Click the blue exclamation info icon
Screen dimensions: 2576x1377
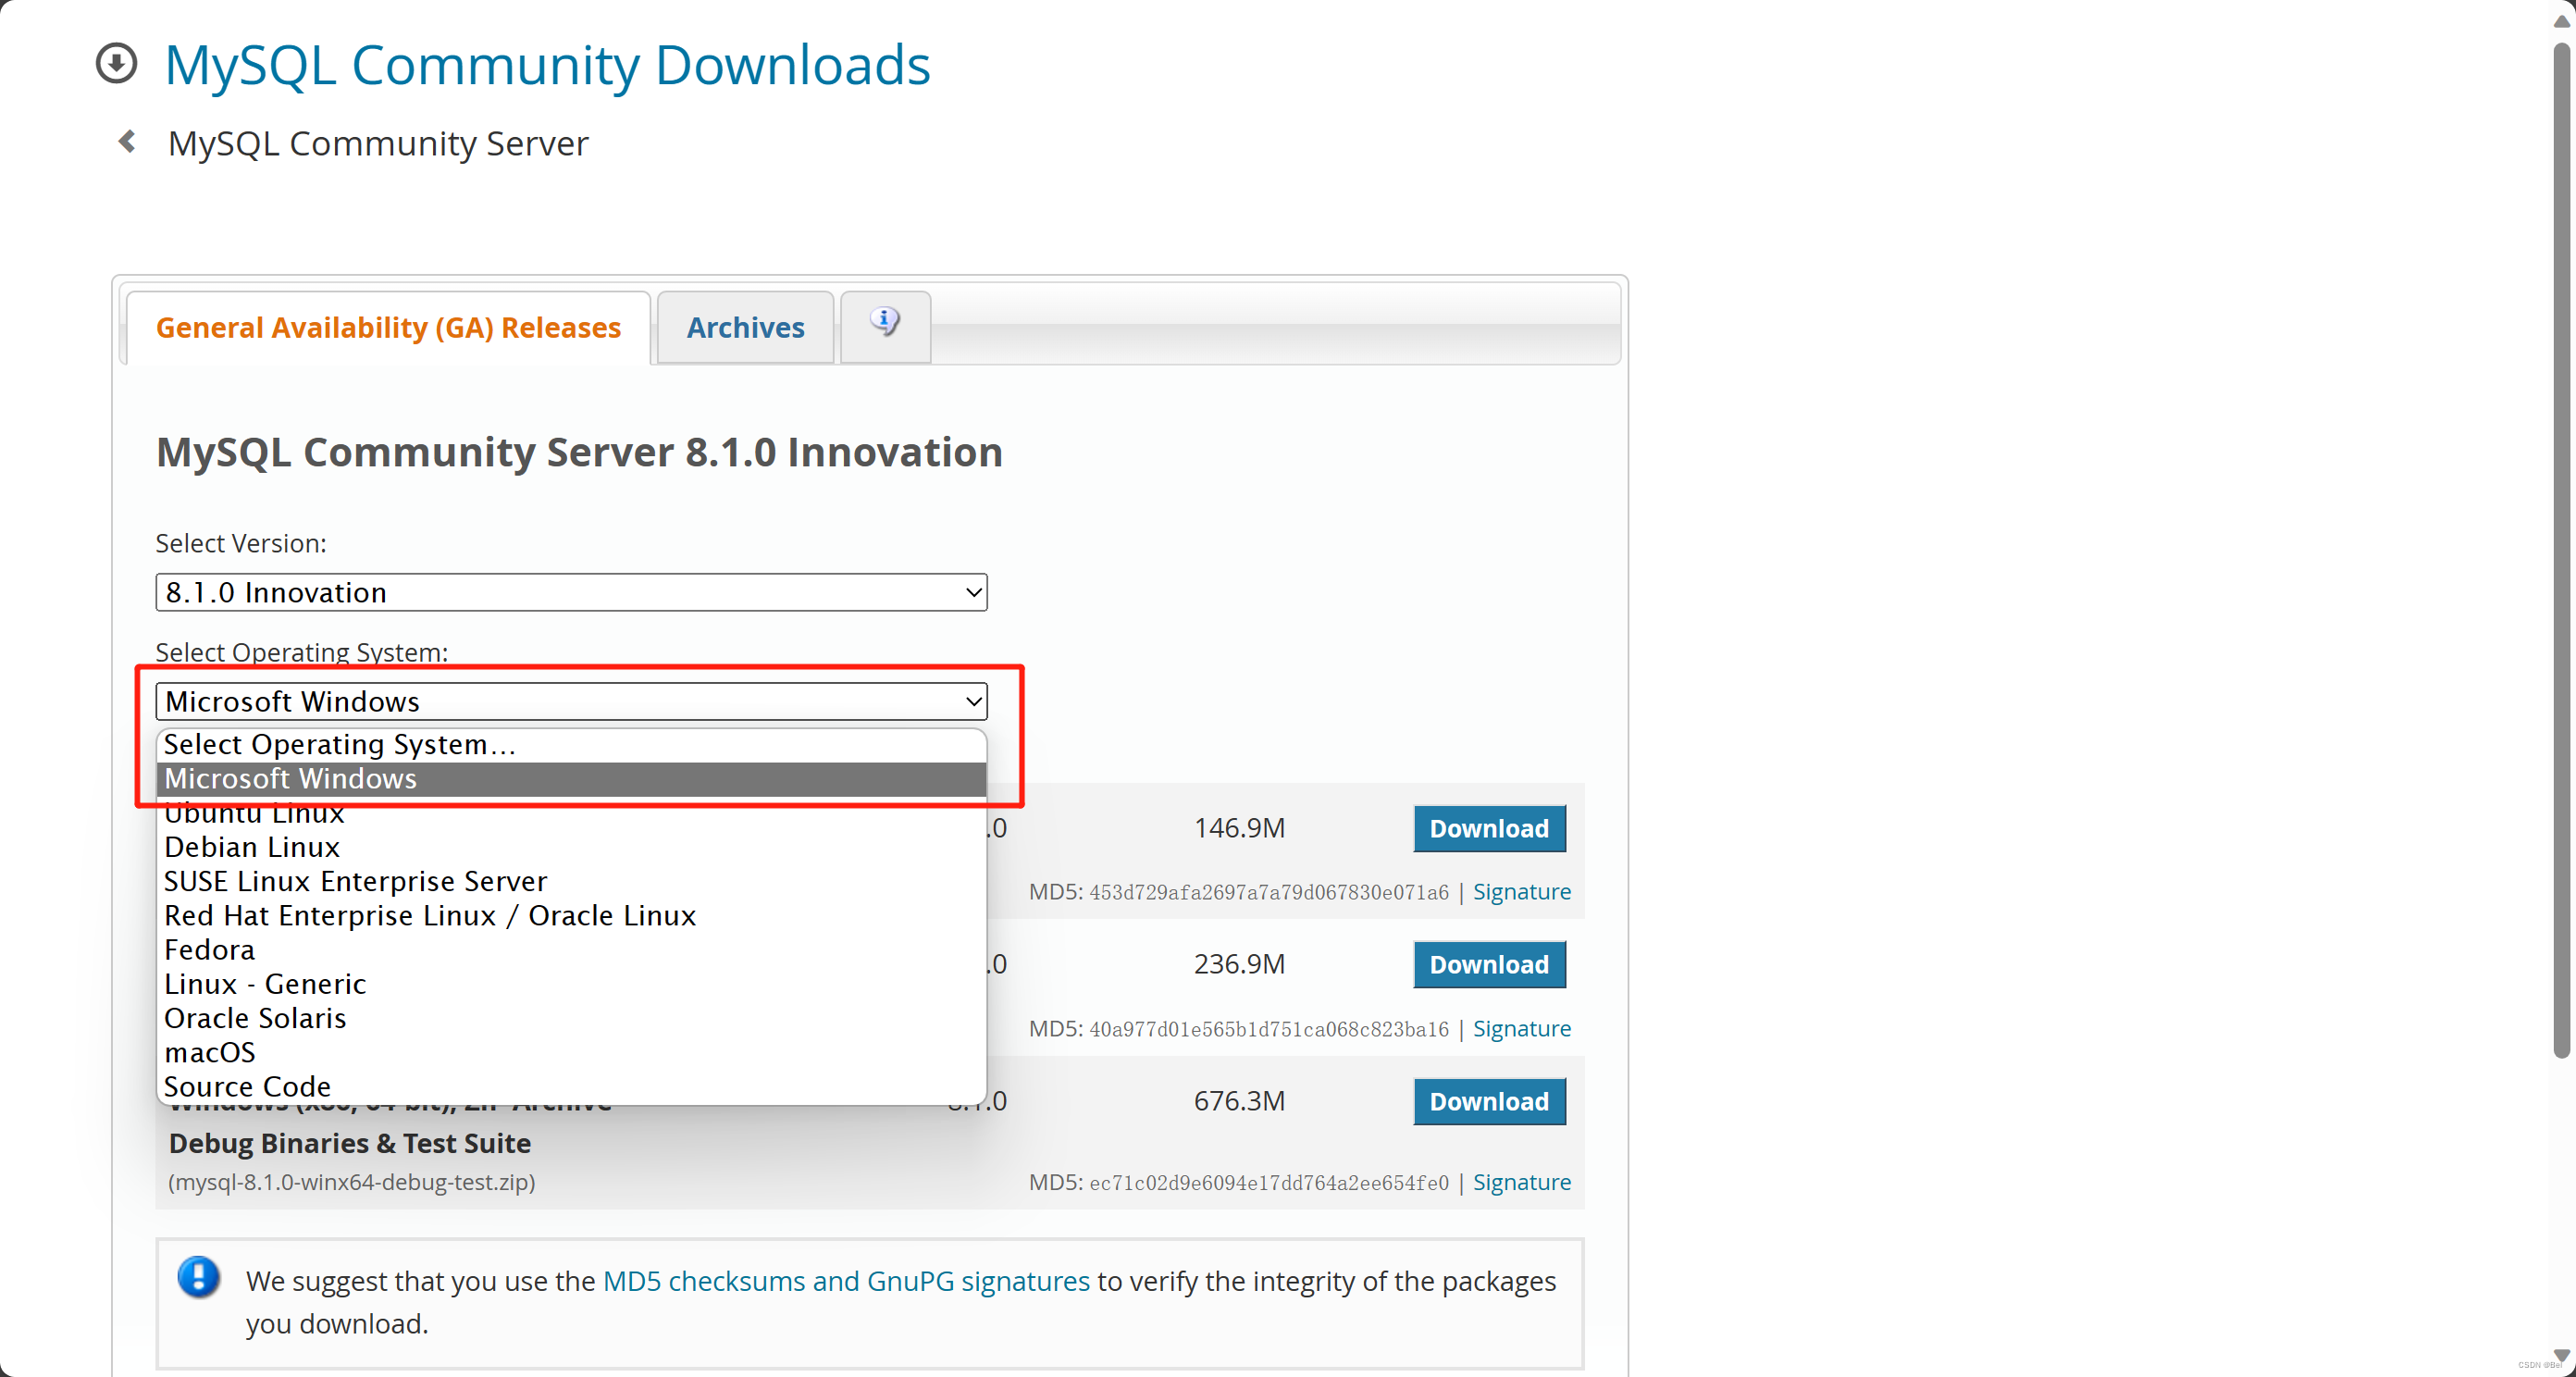[x=198, y=1277]
